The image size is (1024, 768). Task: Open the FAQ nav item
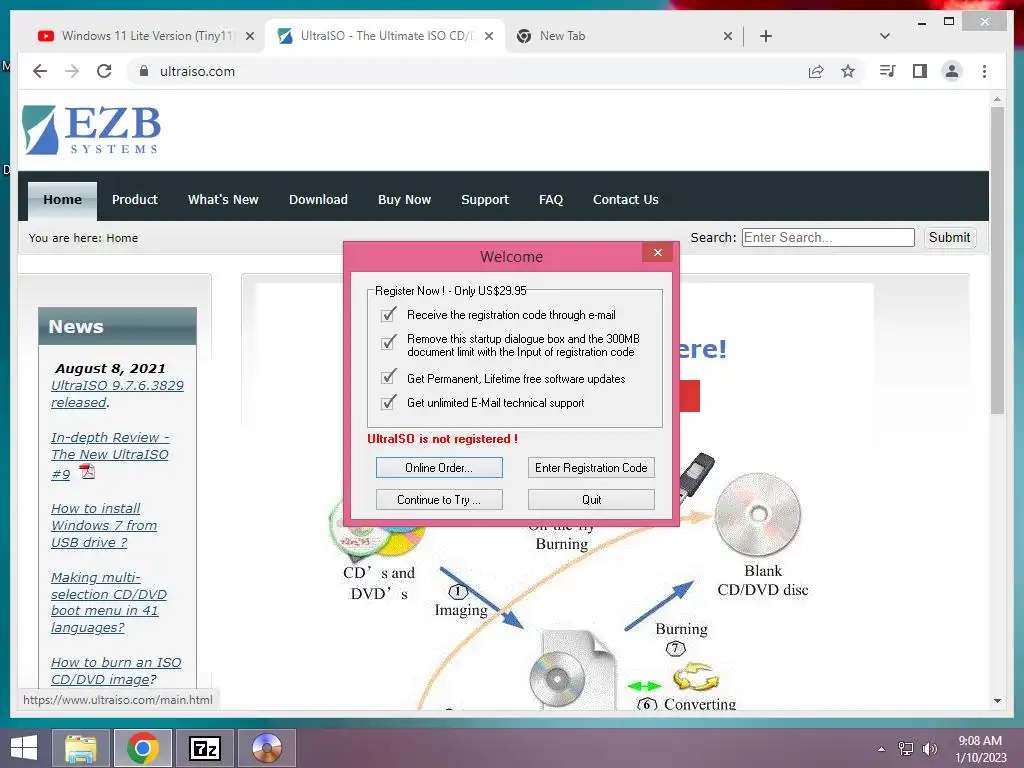pyautogui.click(x=551, y=199)
